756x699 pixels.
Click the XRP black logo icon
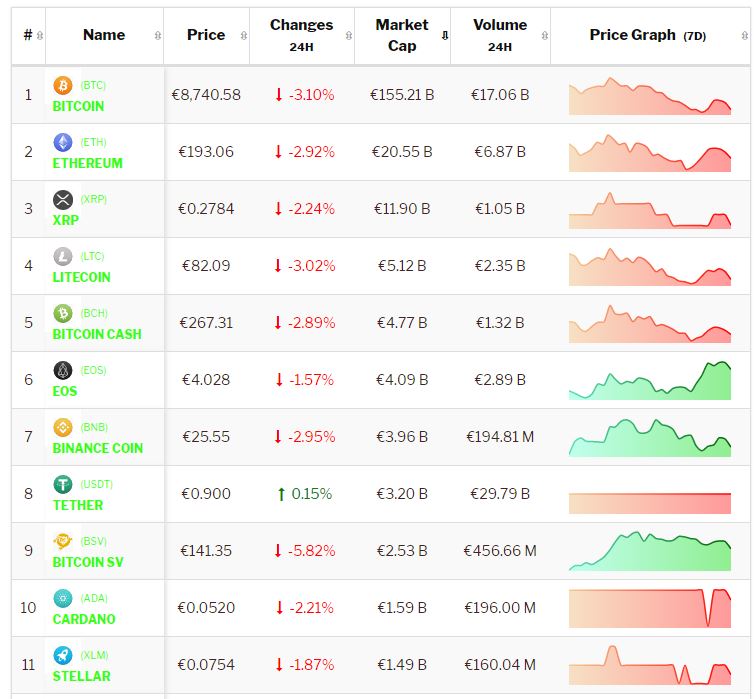pyautogui.click(x=63, y=200)
